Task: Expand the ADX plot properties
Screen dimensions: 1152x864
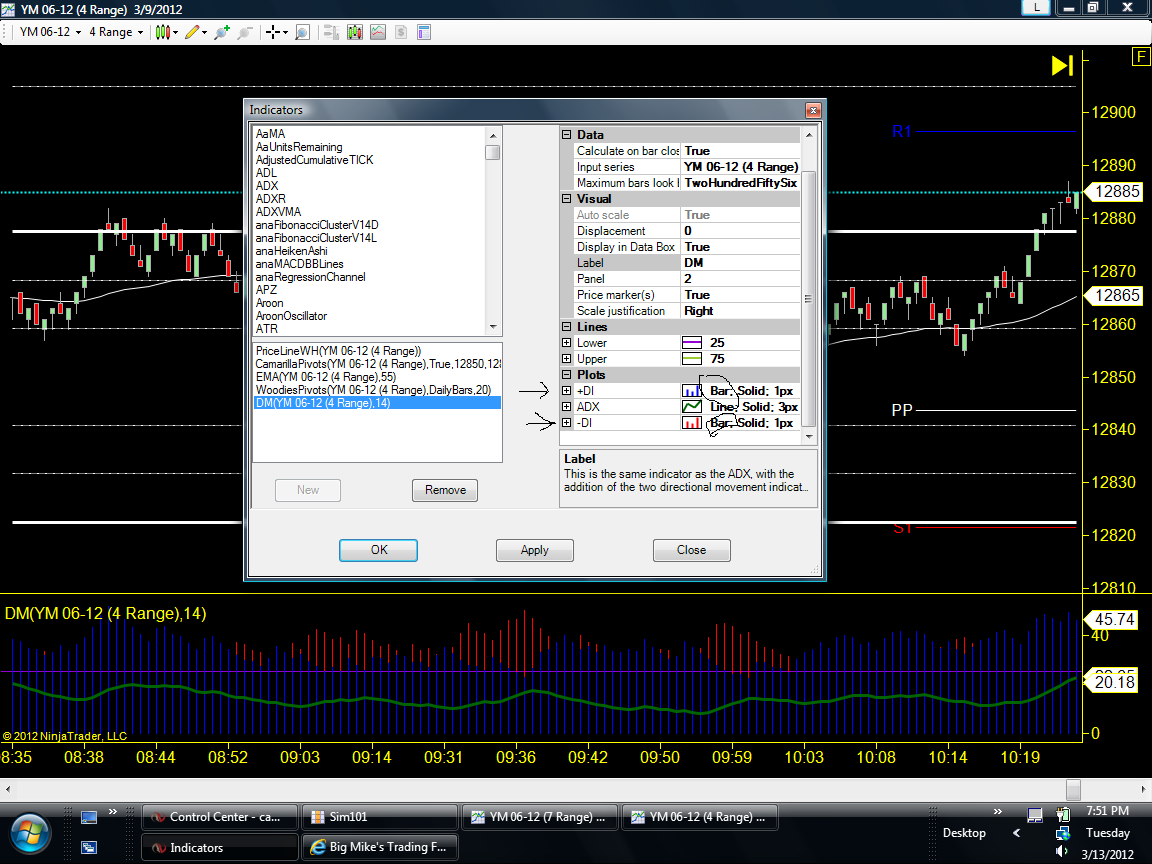Action: pyautogui.click(x=566, y=407)
